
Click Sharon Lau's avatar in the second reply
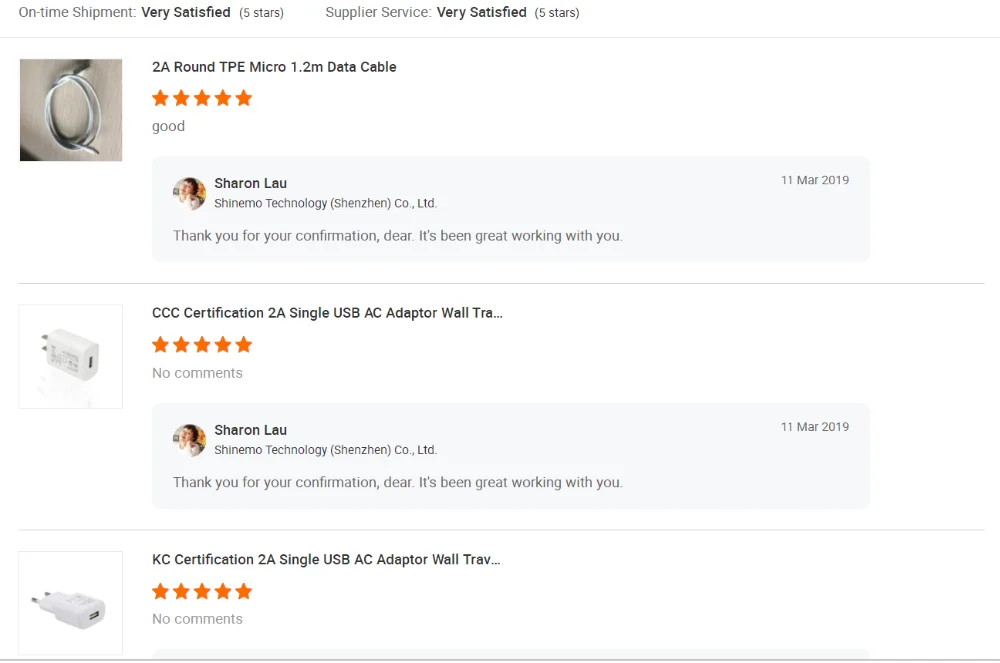click(x=189, y=440)
